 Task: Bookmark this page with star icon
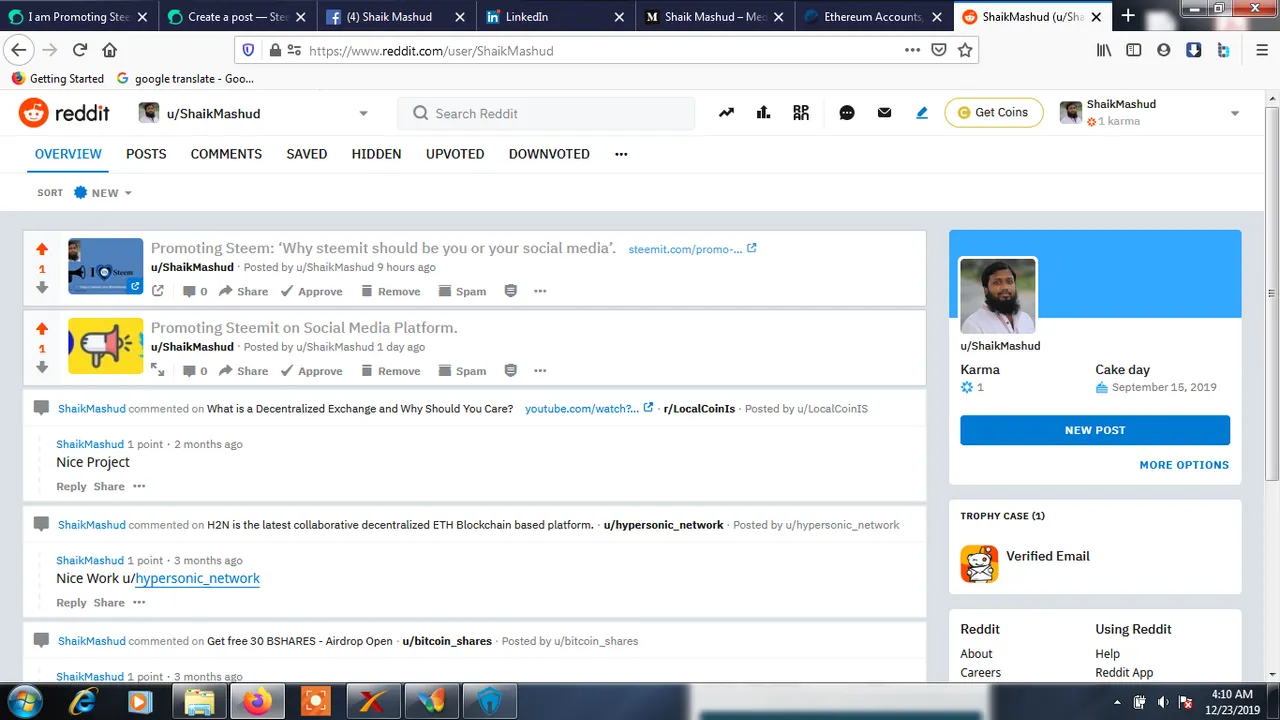965,50
